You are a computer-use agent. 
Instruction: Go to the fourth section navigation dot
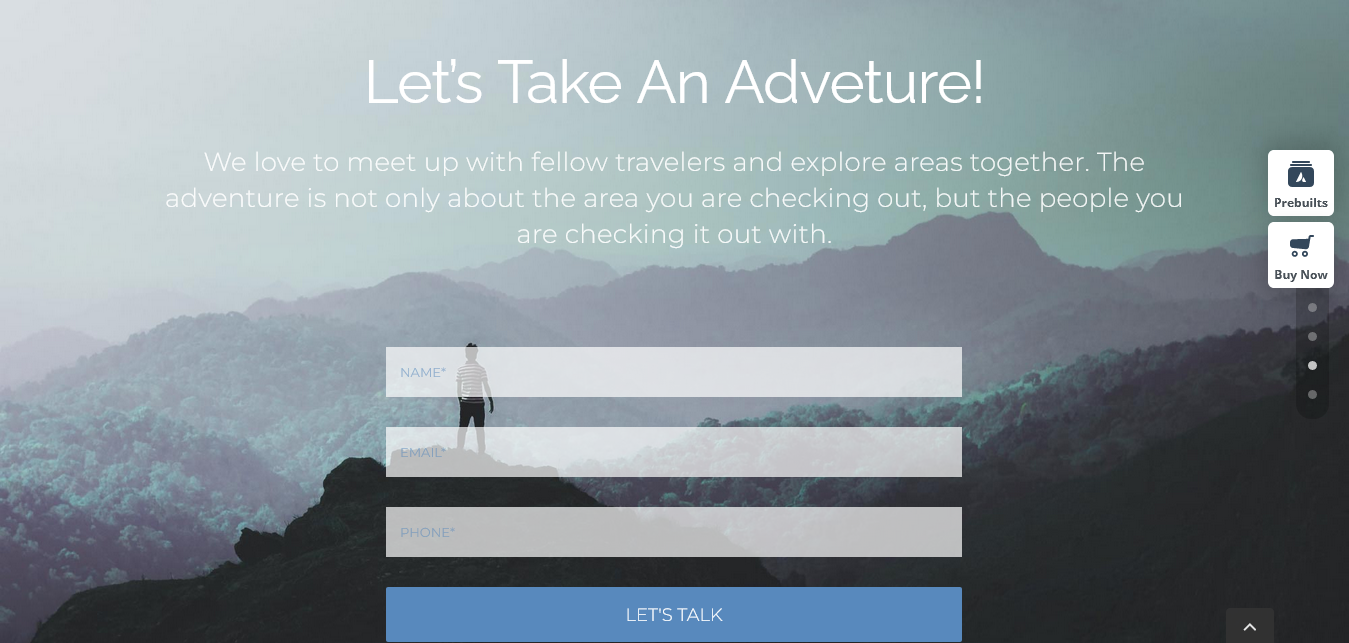tap(1312, 395)
